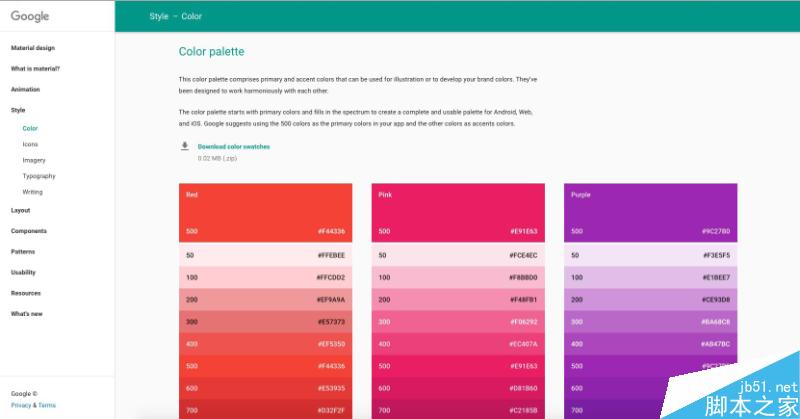Expand the Animation sidebar section
800x419 pixels.
[x=25, y=89]
